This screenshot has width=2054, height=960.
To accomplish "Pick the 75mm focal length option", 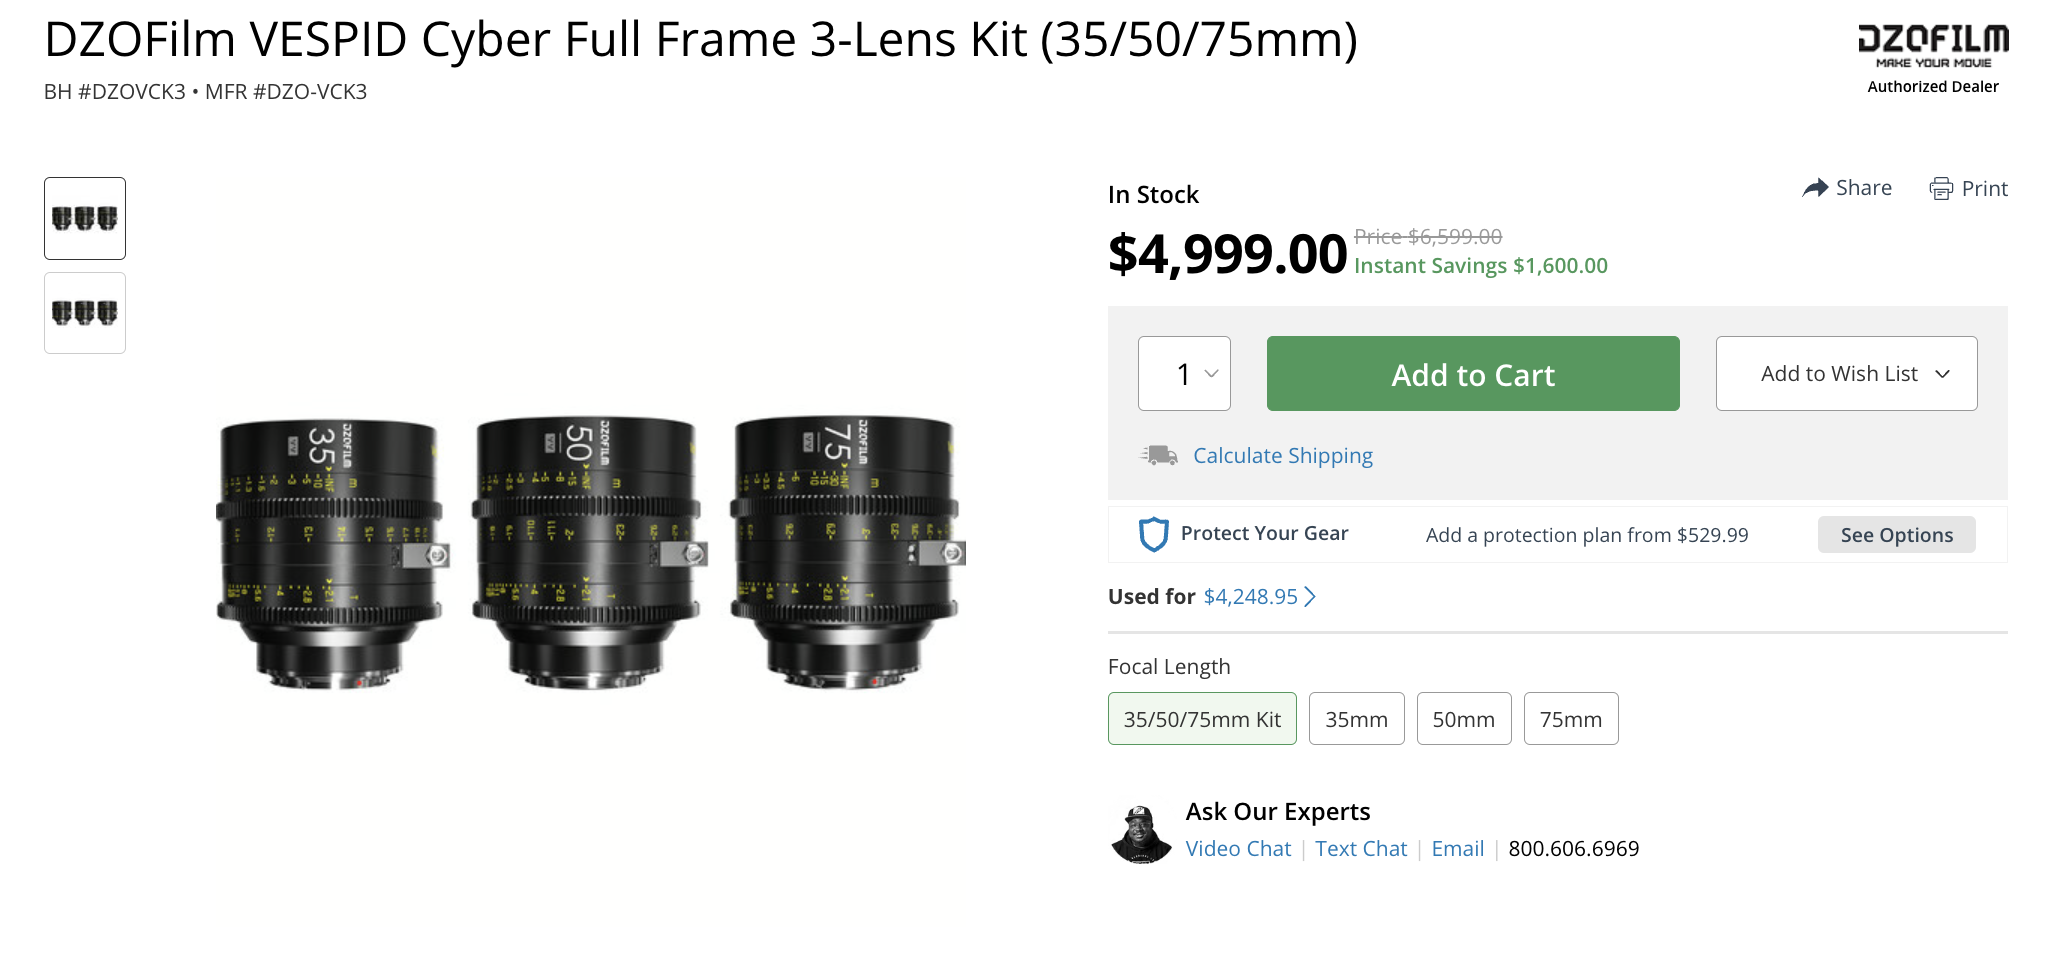I will click(1570, 719).
